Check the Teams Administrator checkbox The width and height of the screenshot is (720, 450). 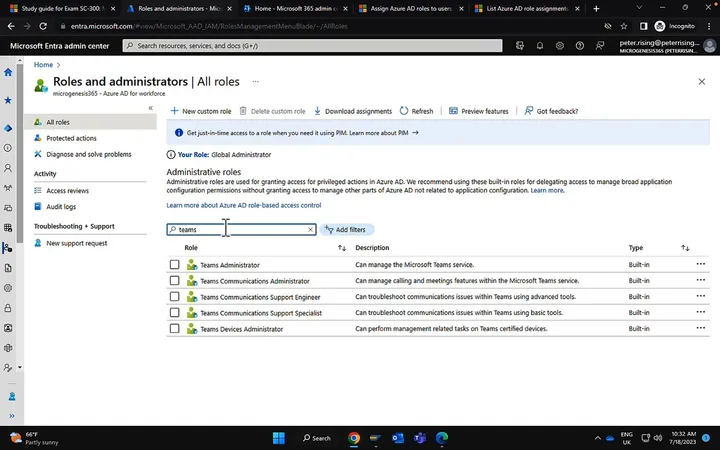pos(174,264)
